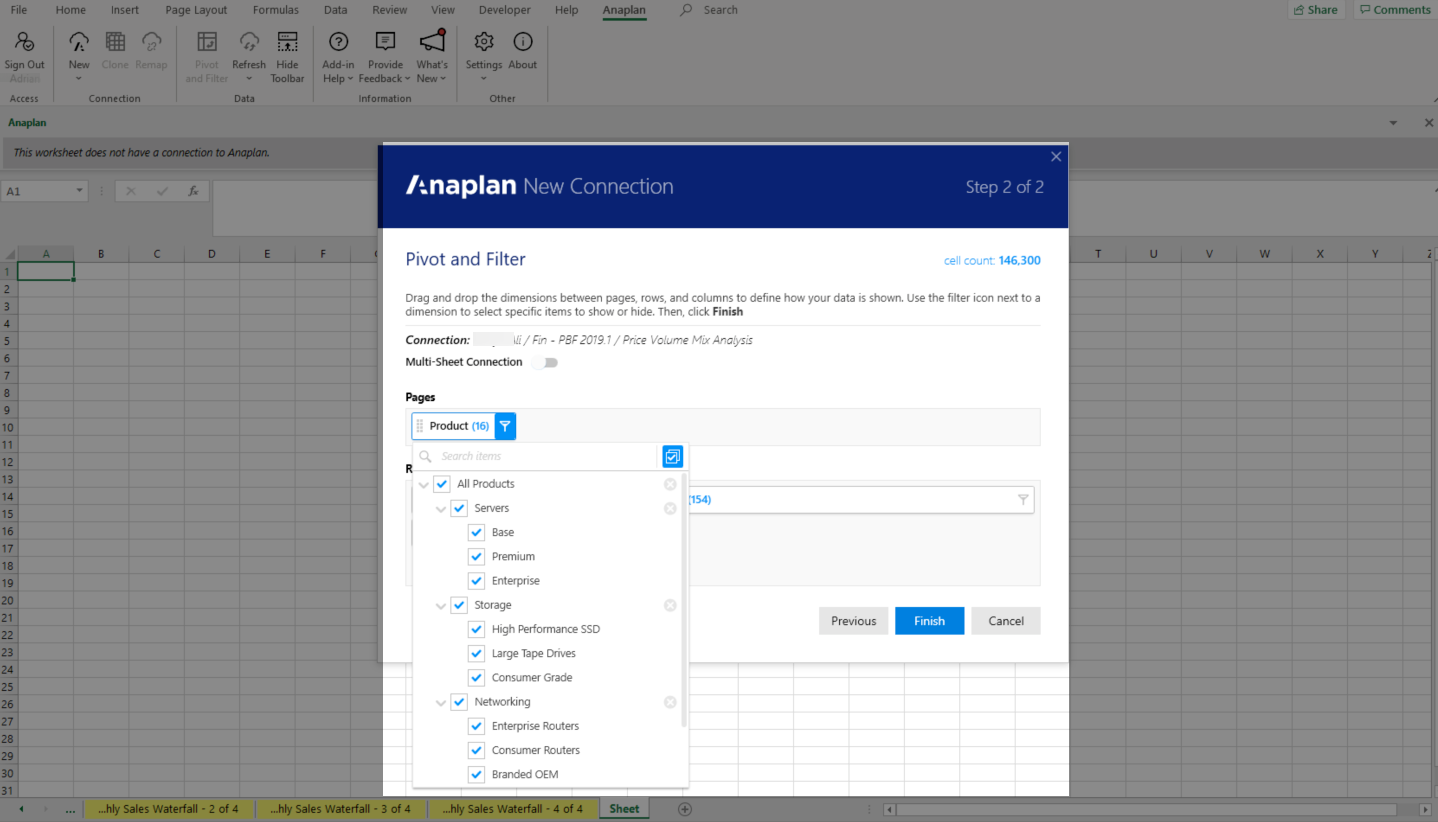The width and height of the screenshot is (1438, 822).
Task: Collapse the Storage tree node
Action: [x=441, y=606]
